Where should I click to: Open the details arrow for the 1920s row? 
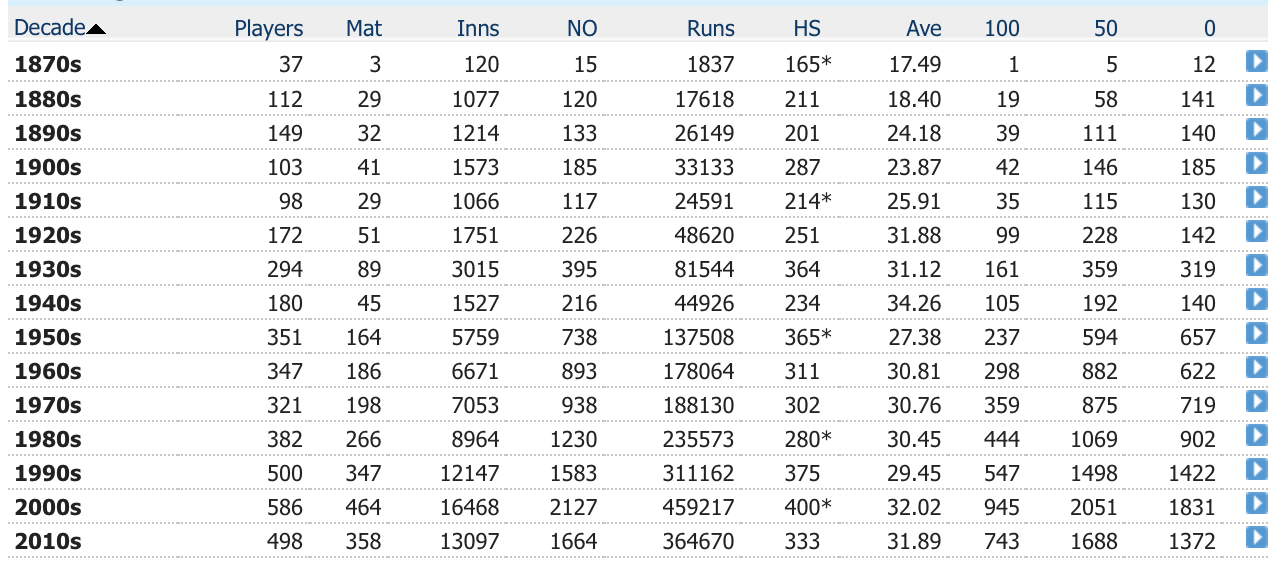click(1257, 232)
